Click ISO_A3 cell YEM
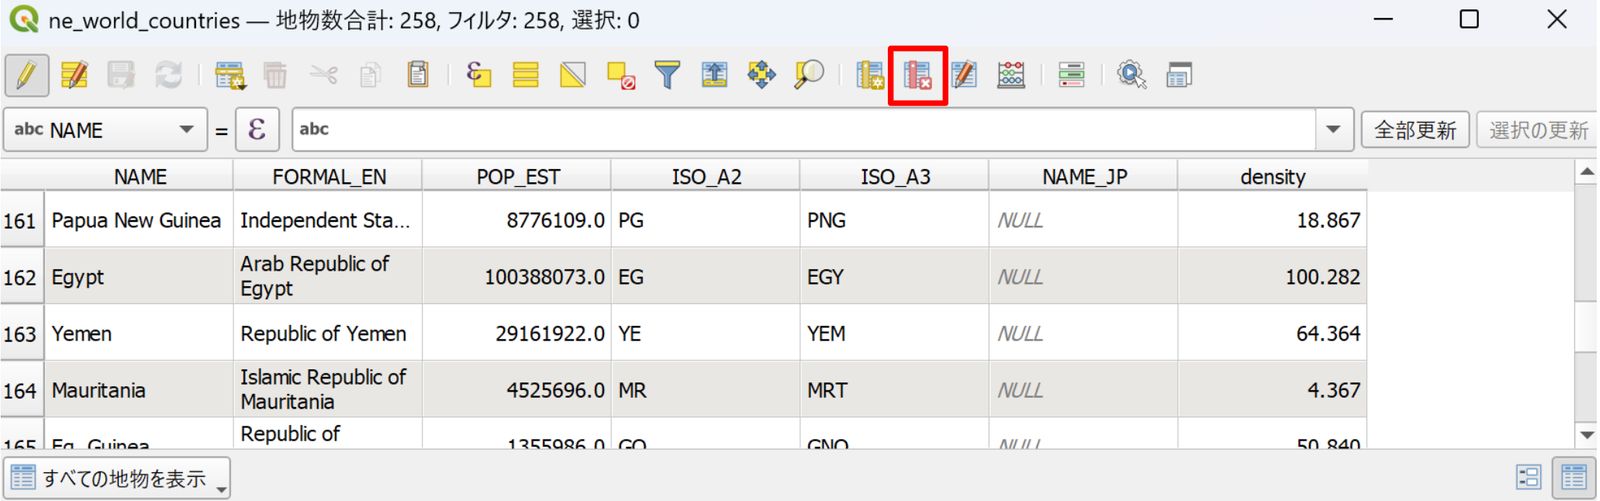 [895, 334]
